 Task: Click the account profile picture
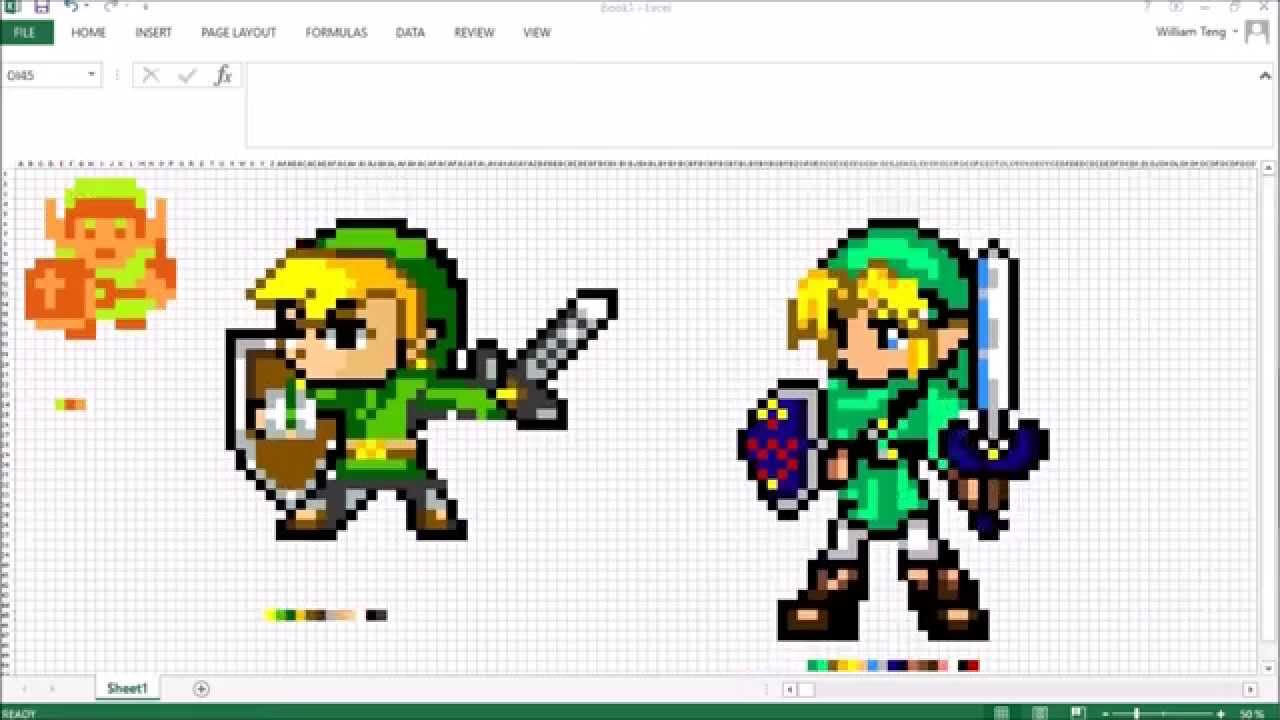(1257, 32)
